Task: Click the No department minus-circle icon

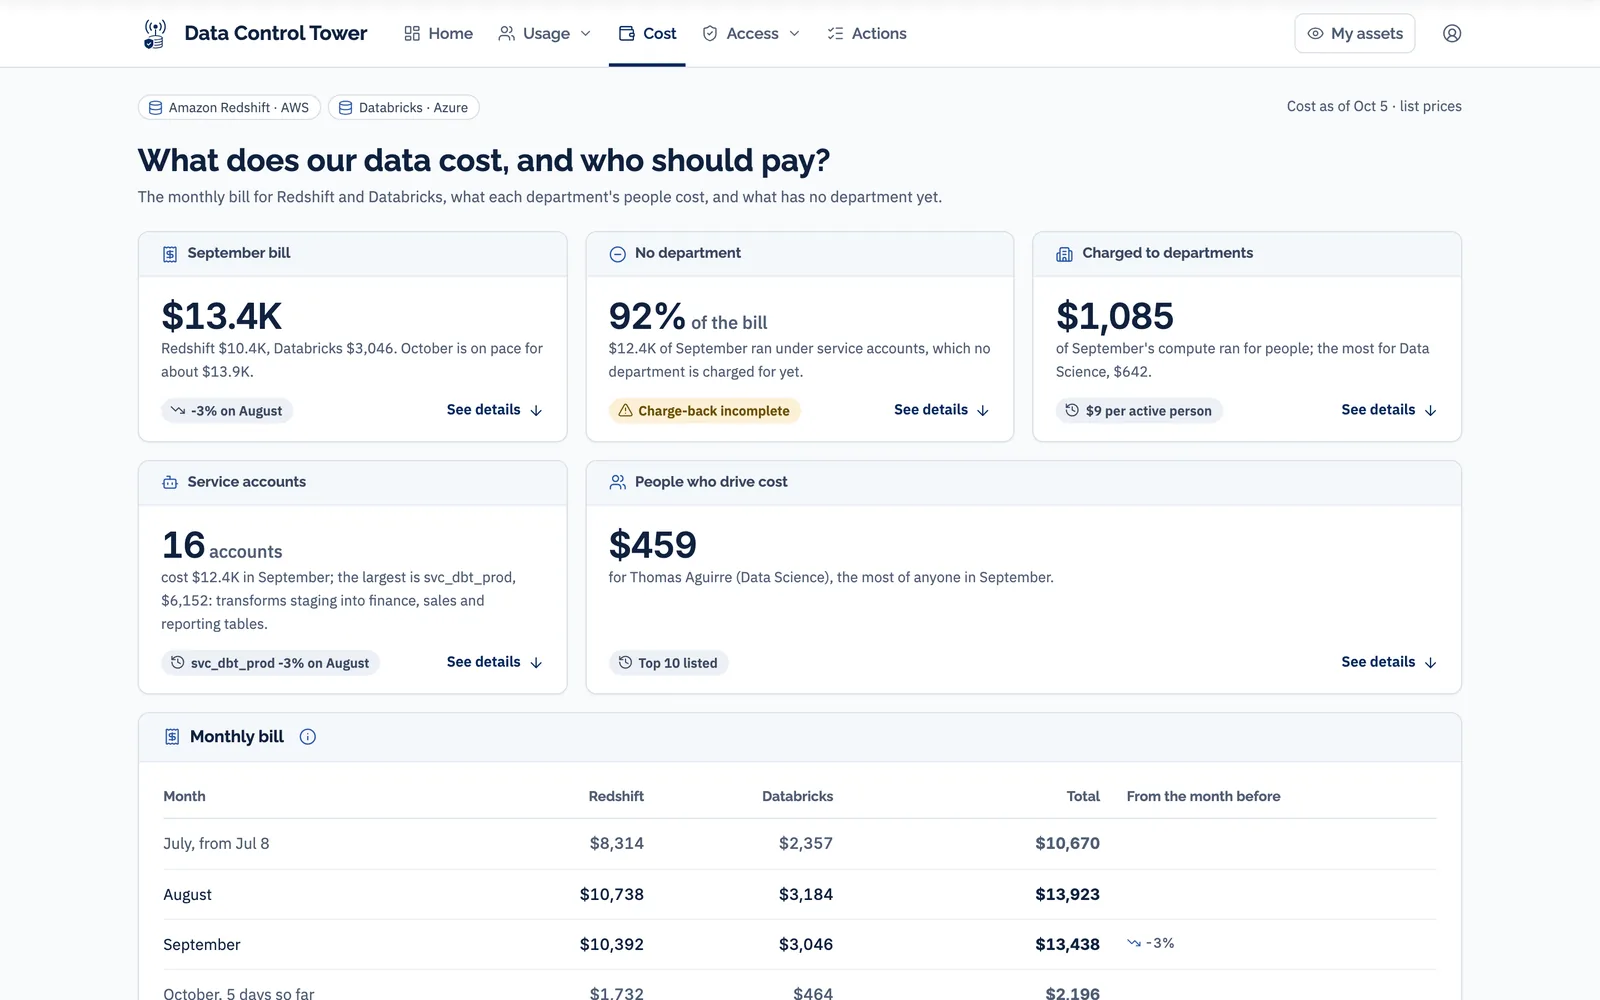Action: (617, 254)
